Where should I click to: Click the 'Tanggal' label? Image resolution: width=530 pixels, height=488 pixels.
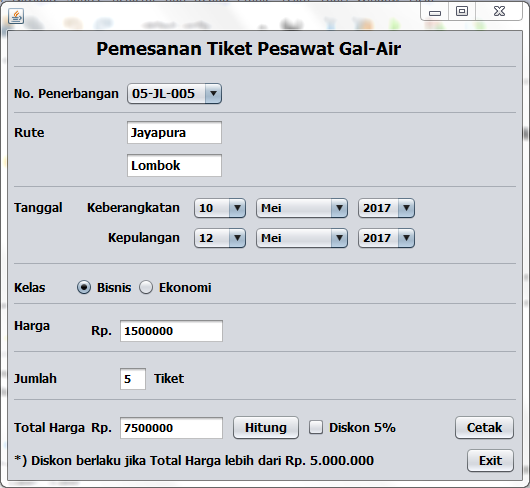coord(38,208)
